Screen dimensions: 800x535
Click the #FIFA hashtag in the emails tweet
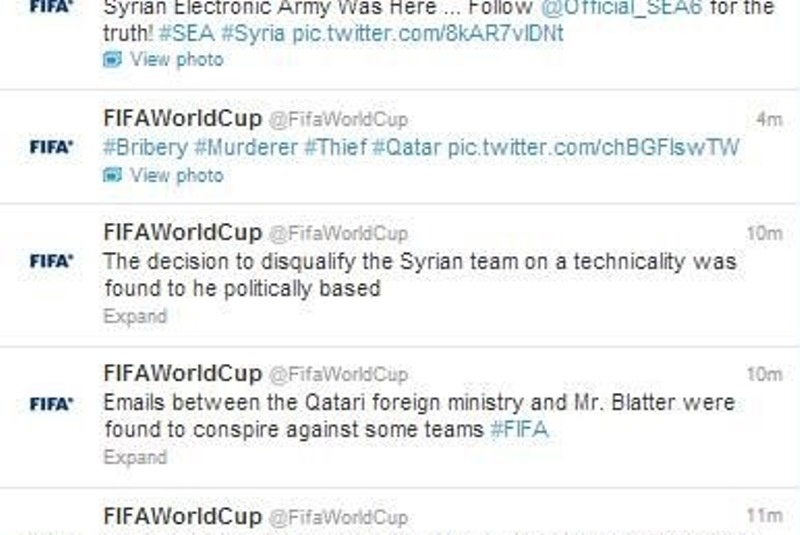click(x=519, y=430)
